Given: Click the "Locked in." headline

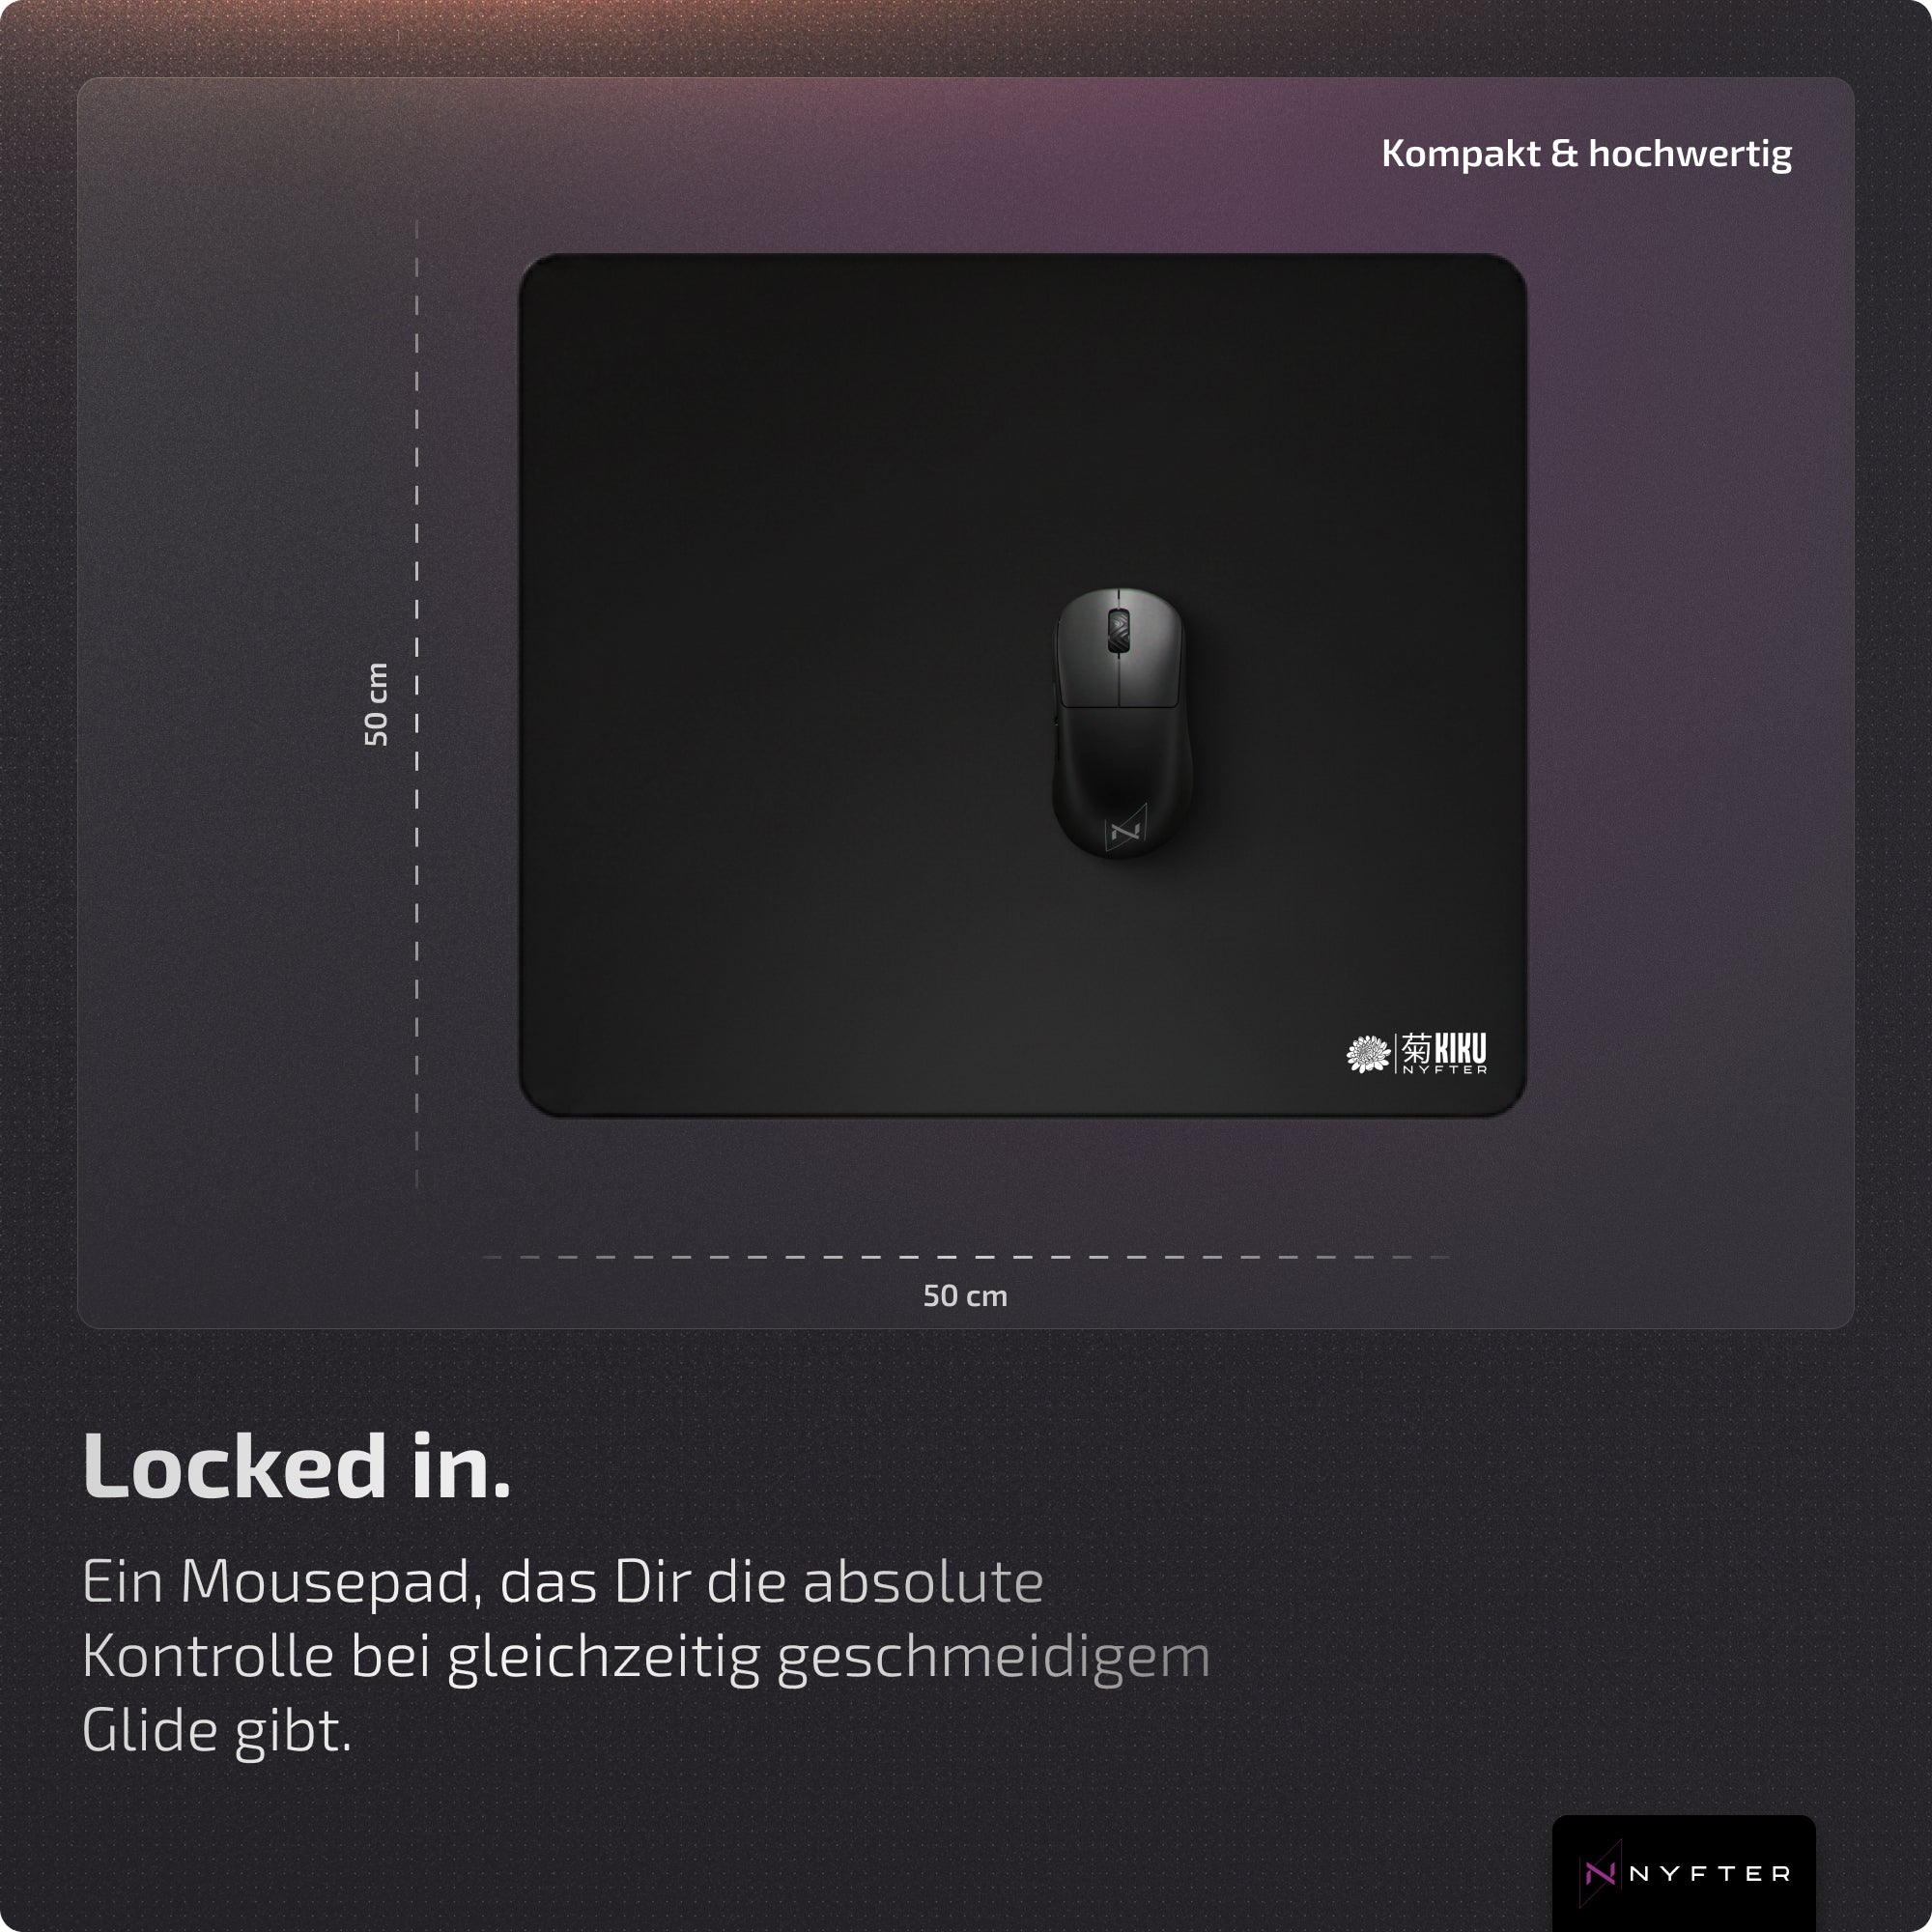Looking at the screenshot, I should click(297, 1465).
